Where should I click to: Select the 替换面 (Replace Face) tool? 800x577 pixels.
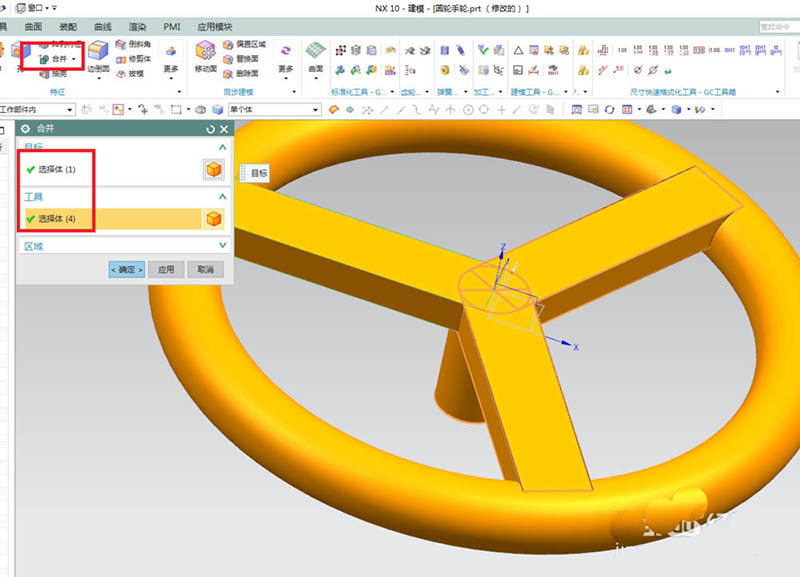[x=241, y=59]
